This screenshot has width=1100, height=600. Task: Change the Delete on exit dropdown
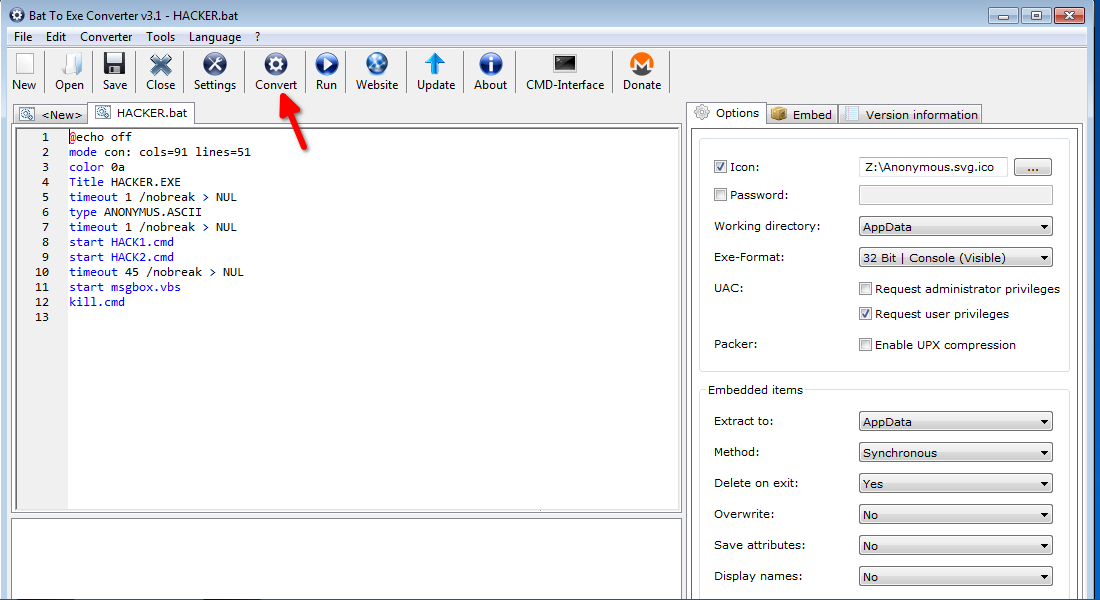(955, 484)
